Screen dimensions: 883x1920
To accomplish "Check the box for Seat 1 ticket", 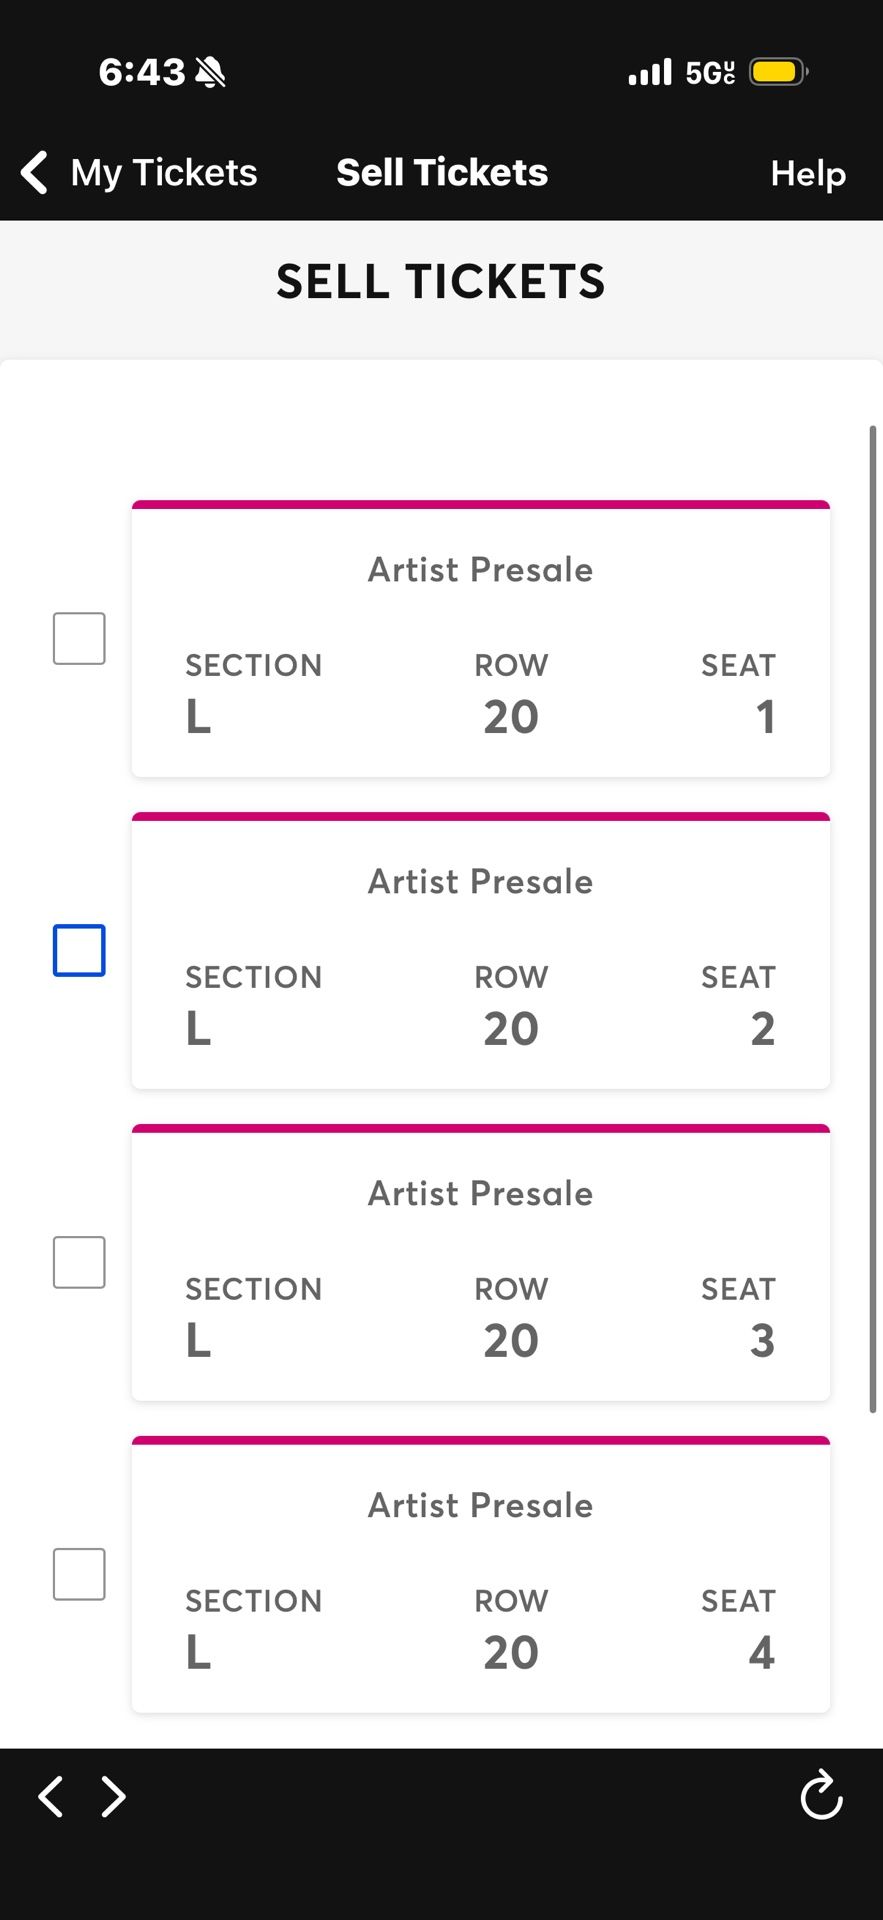I will [79, 638].
